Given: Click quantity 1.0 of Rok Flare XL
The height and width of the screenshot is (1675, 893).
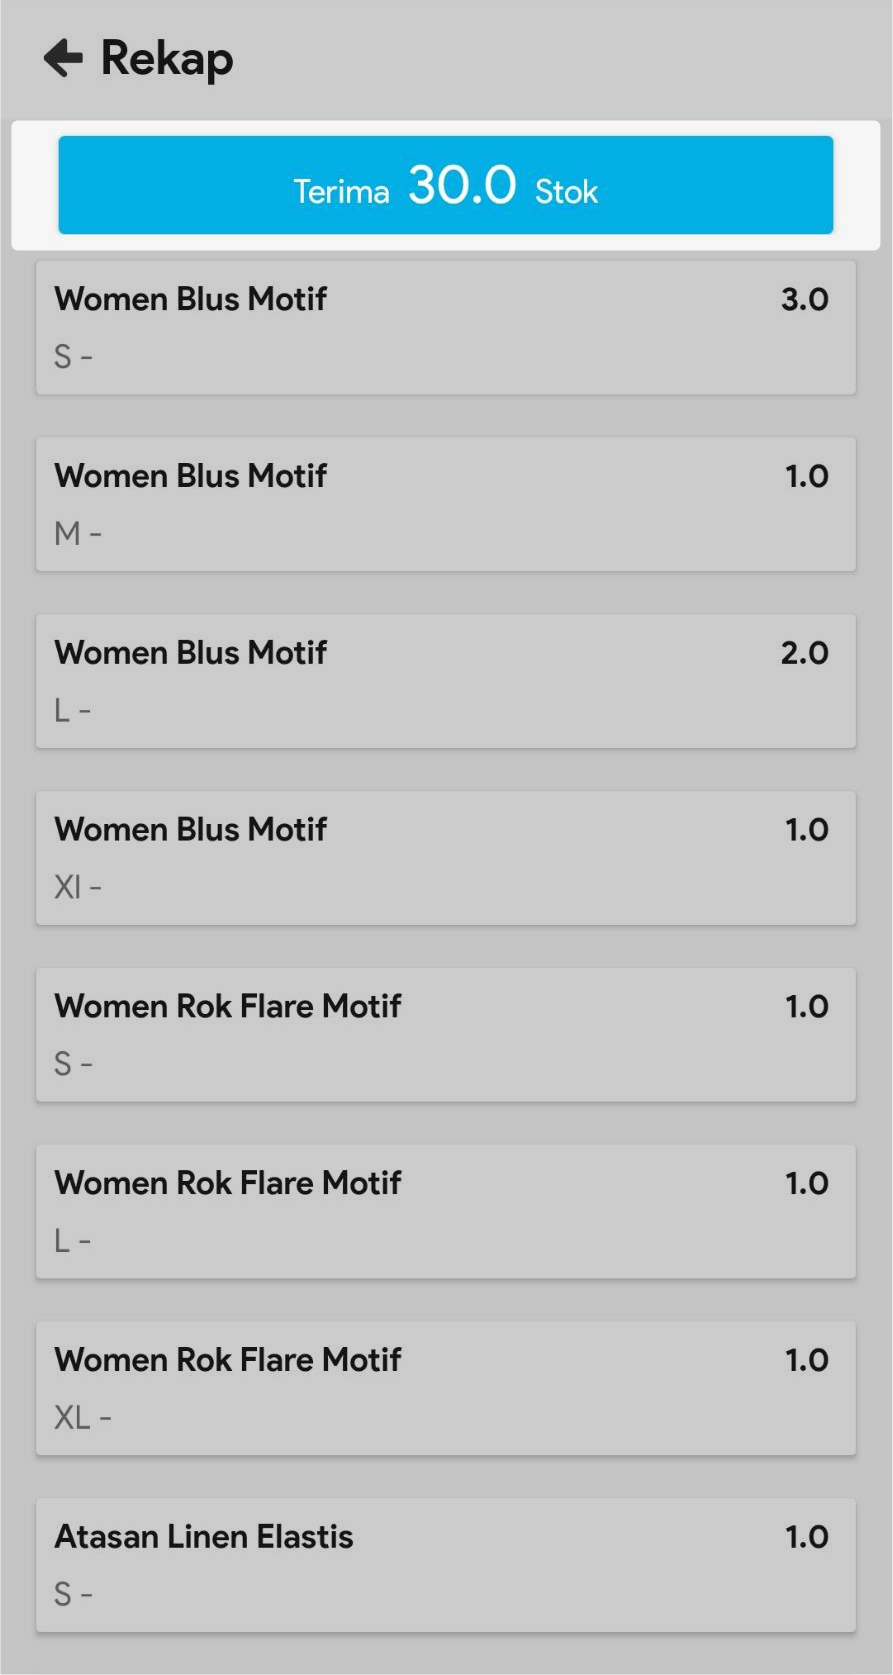Looking at the screenshot, I should (806, 1360).
